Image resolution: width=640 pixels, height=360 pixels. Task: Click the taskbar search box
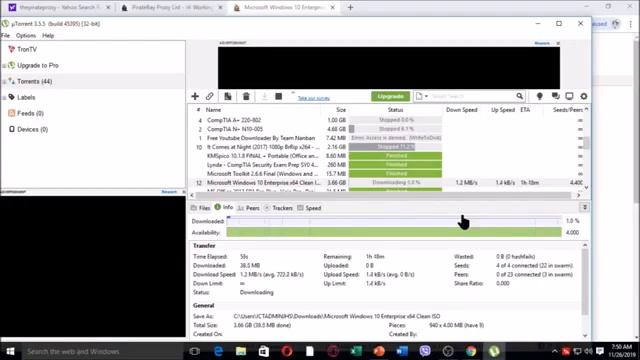102,351
